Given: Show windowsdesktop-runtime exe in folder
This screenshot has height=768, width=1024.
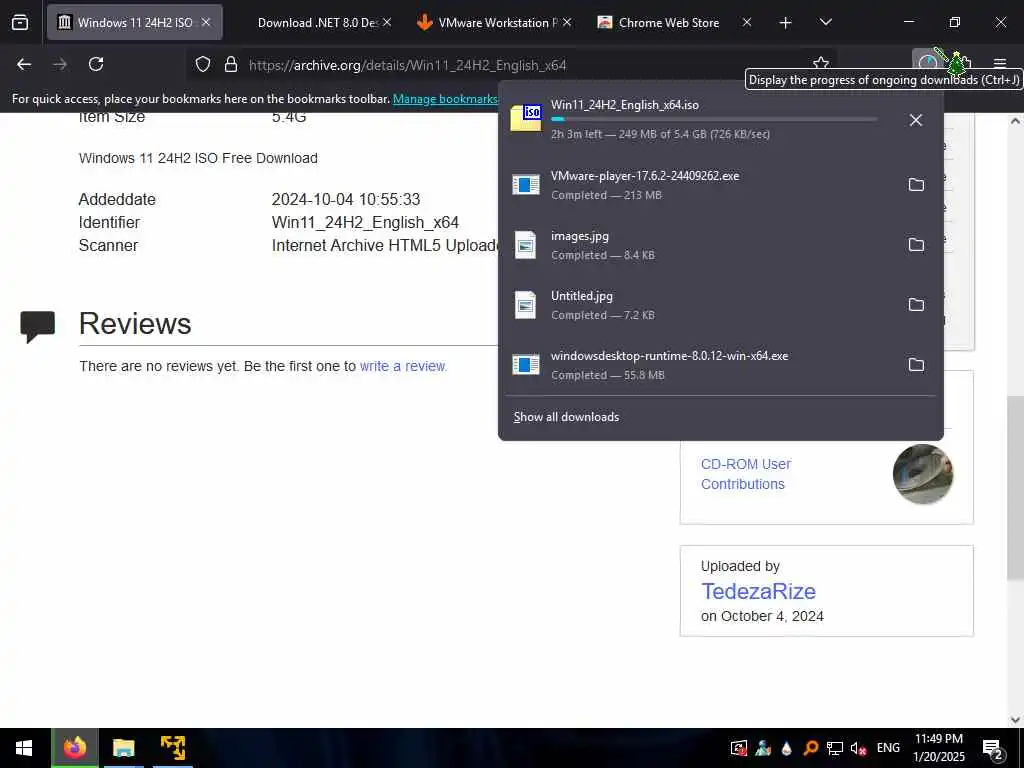Looking at the screenshot, I should [916, 365].
